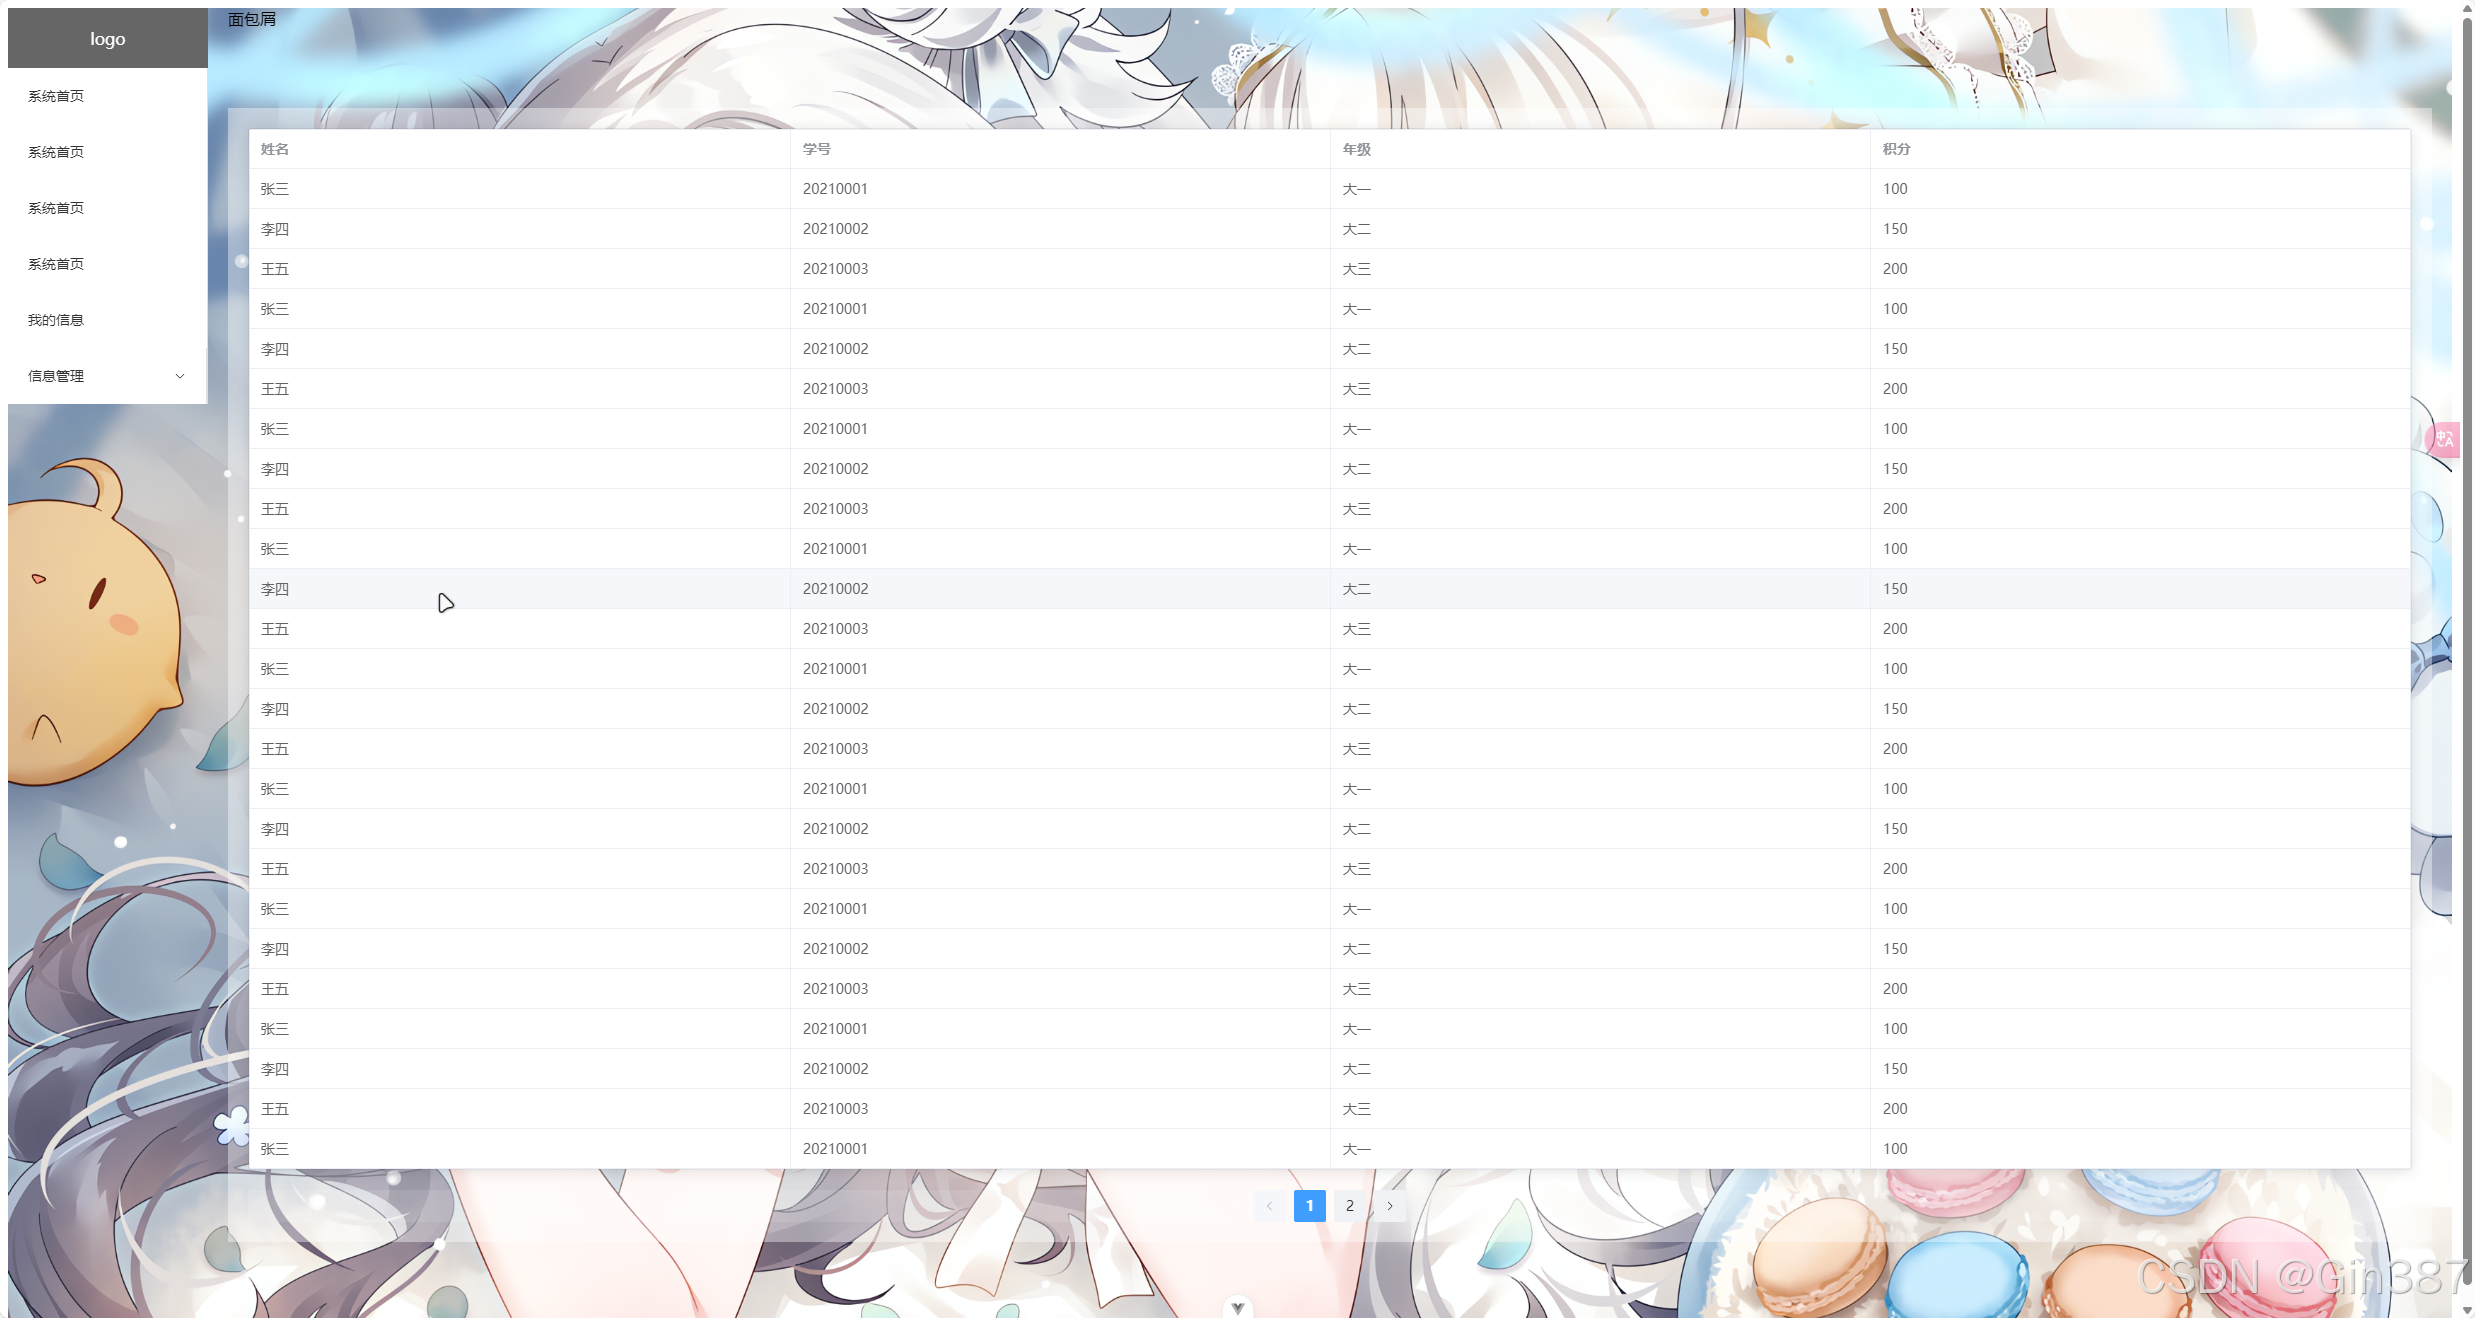The width and height of the screenshot is (2475, 1318).
Task: Go to previous page with left arrow
Action: coord(1269,1206)
